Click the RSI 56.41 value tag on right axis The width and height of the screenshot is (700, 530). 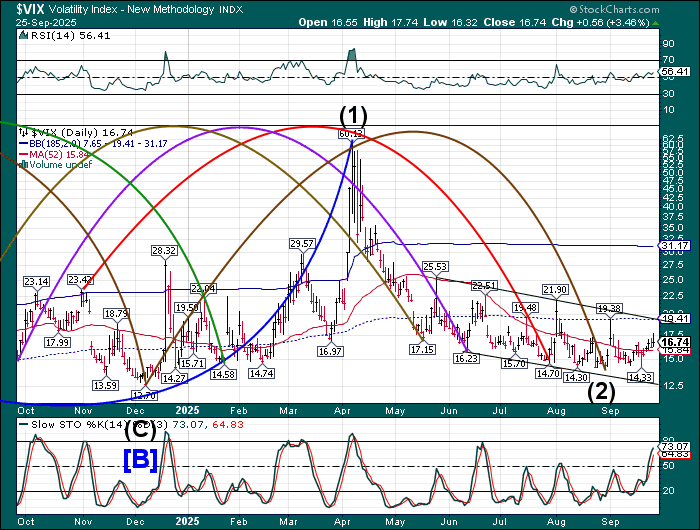click(x=676, y=72)
